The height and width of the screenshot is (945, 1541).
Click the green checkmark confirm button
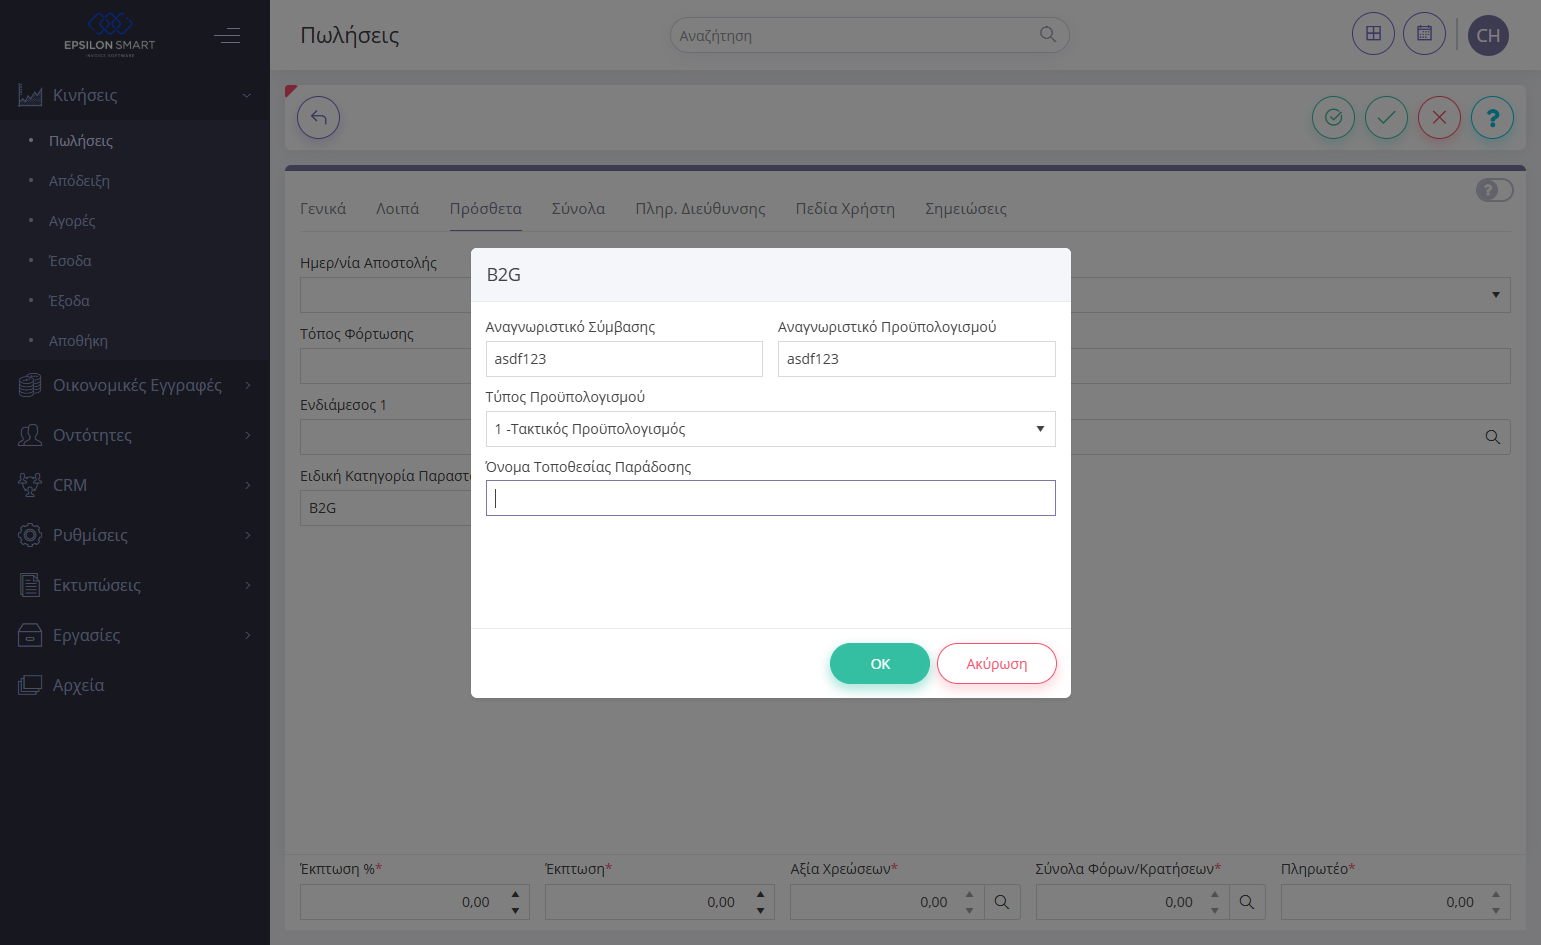[x=1386, y=118]
